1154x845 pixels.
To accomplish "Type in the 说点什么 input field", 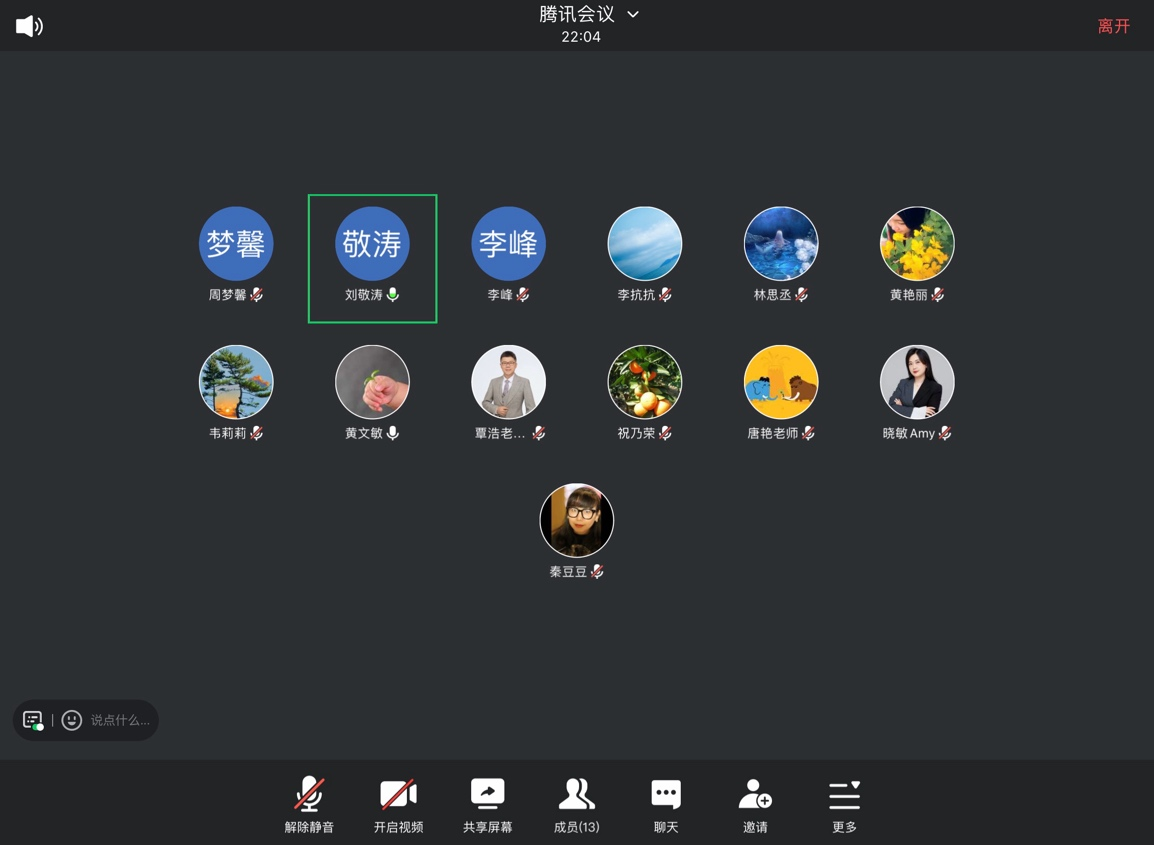I will [120, 720].
